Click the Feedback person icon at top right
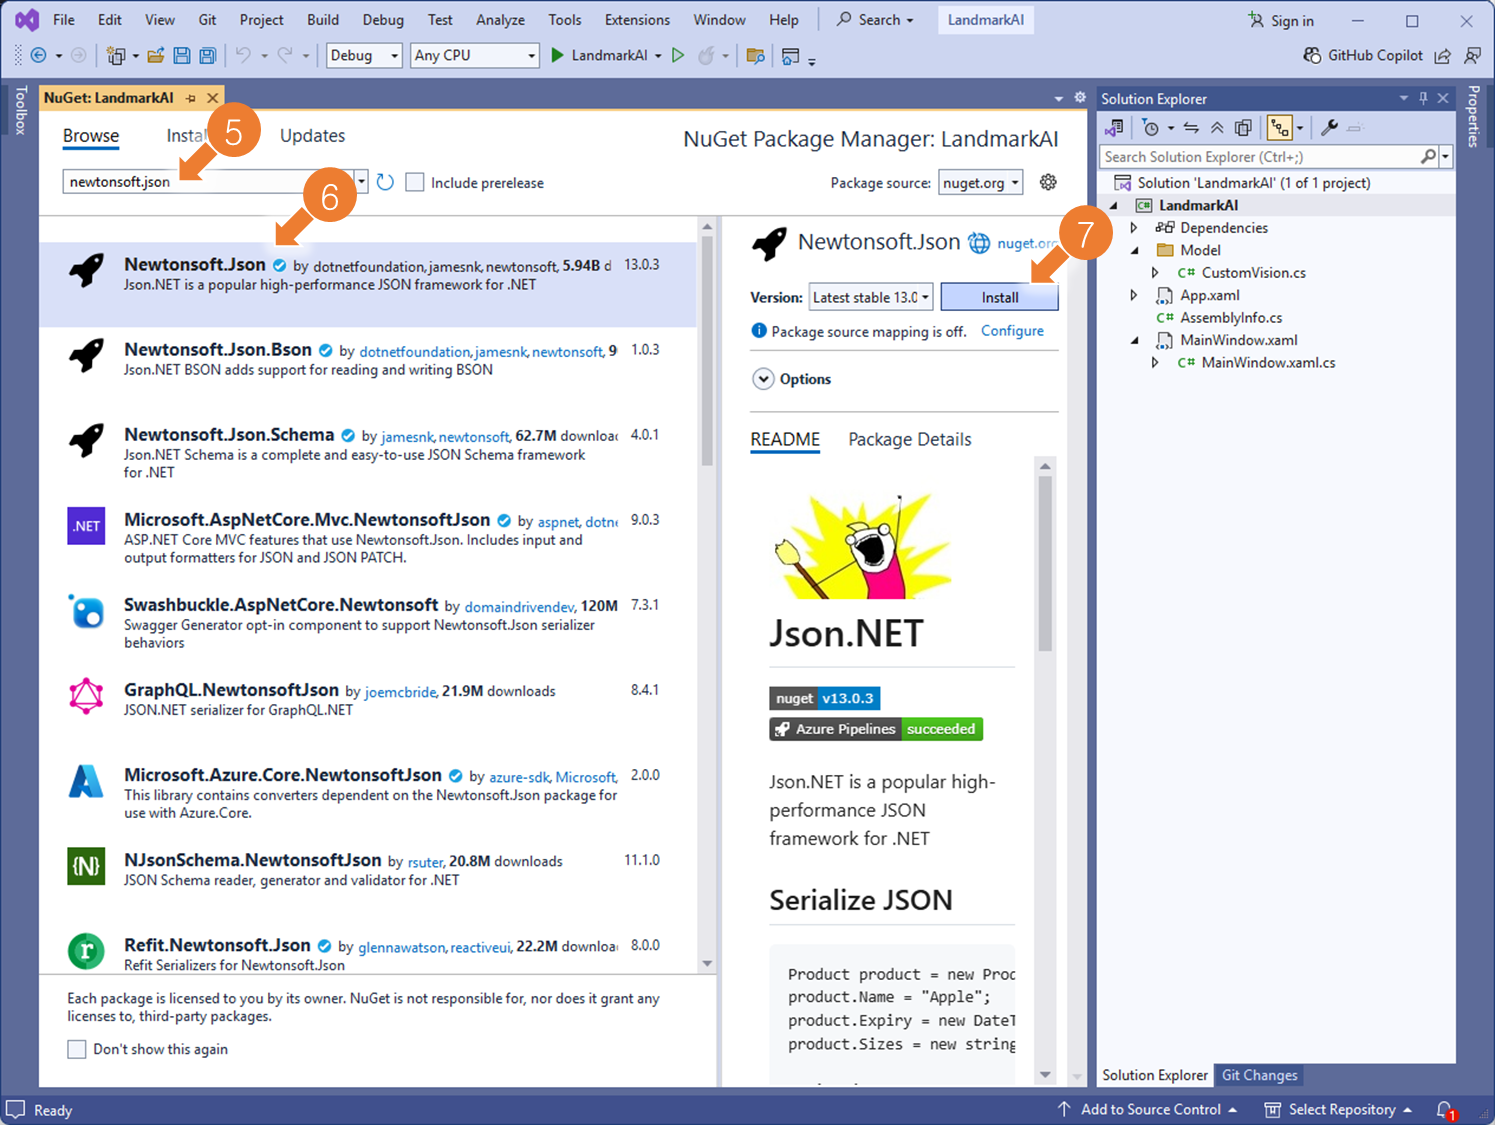The height and width of the screenshot is (1125, 1495). 1472,56
